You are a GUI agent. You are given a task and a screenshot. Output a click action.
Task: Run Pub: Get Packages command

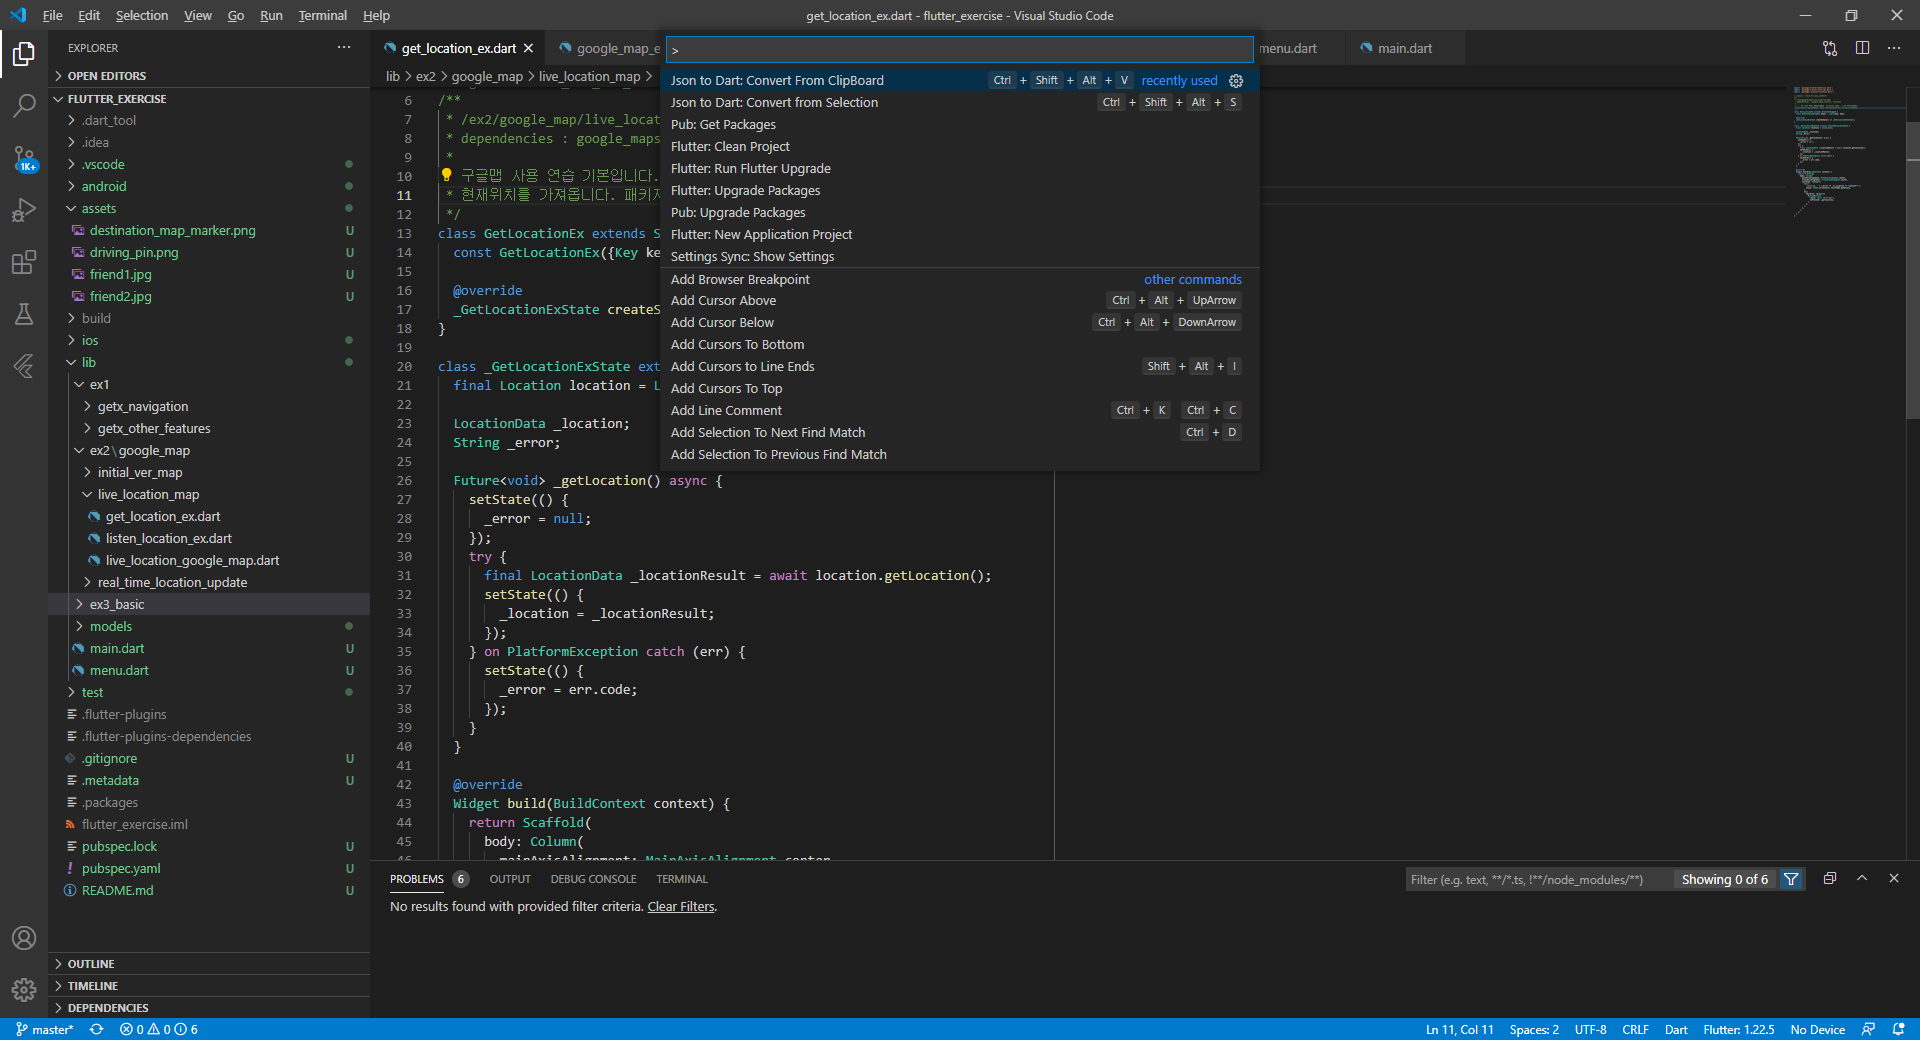point(960,125)
